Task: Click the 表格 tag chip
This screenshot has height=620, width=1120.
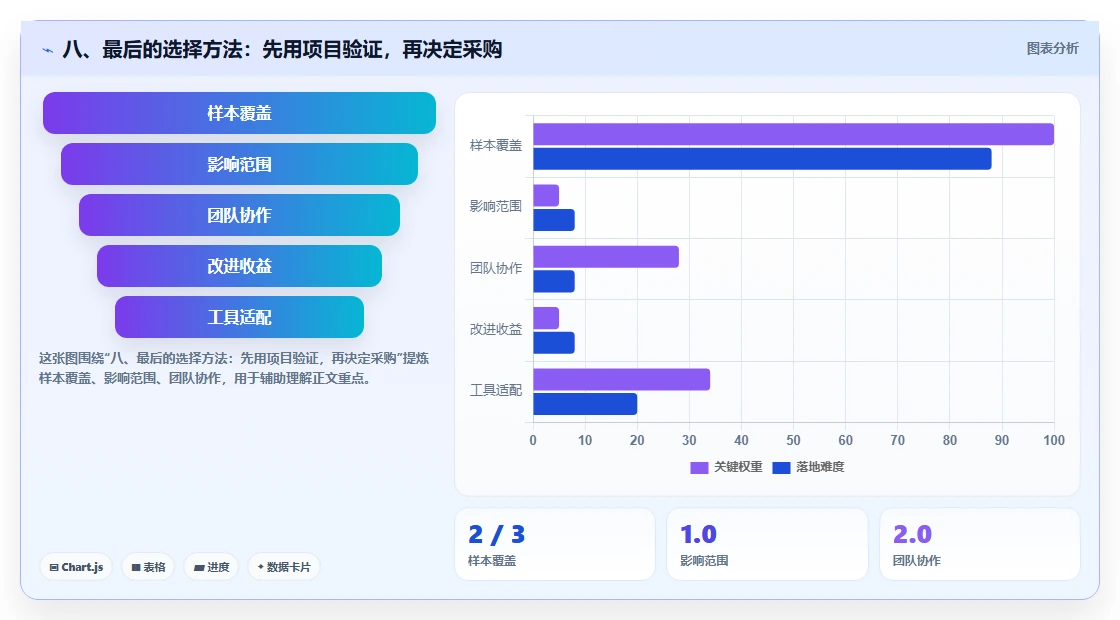Action: pyautogui.click(x=149, y=567)
